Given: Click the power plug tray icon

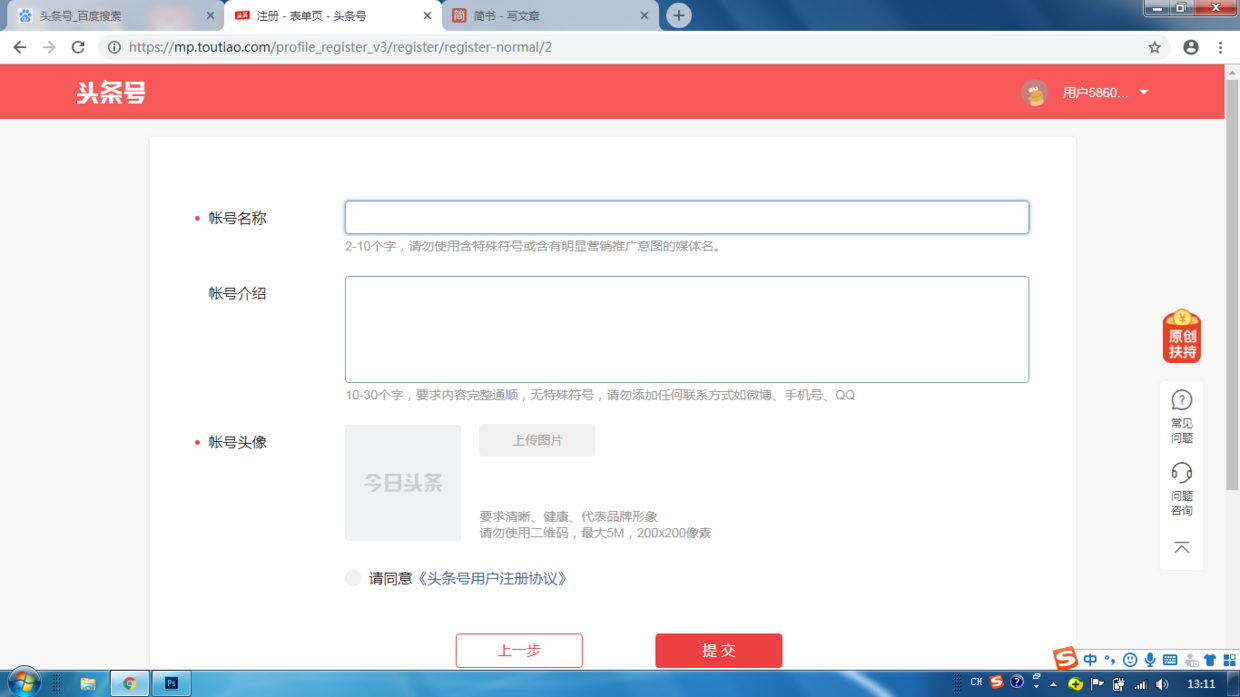Looking at the screenshot, I should 1118,685.
